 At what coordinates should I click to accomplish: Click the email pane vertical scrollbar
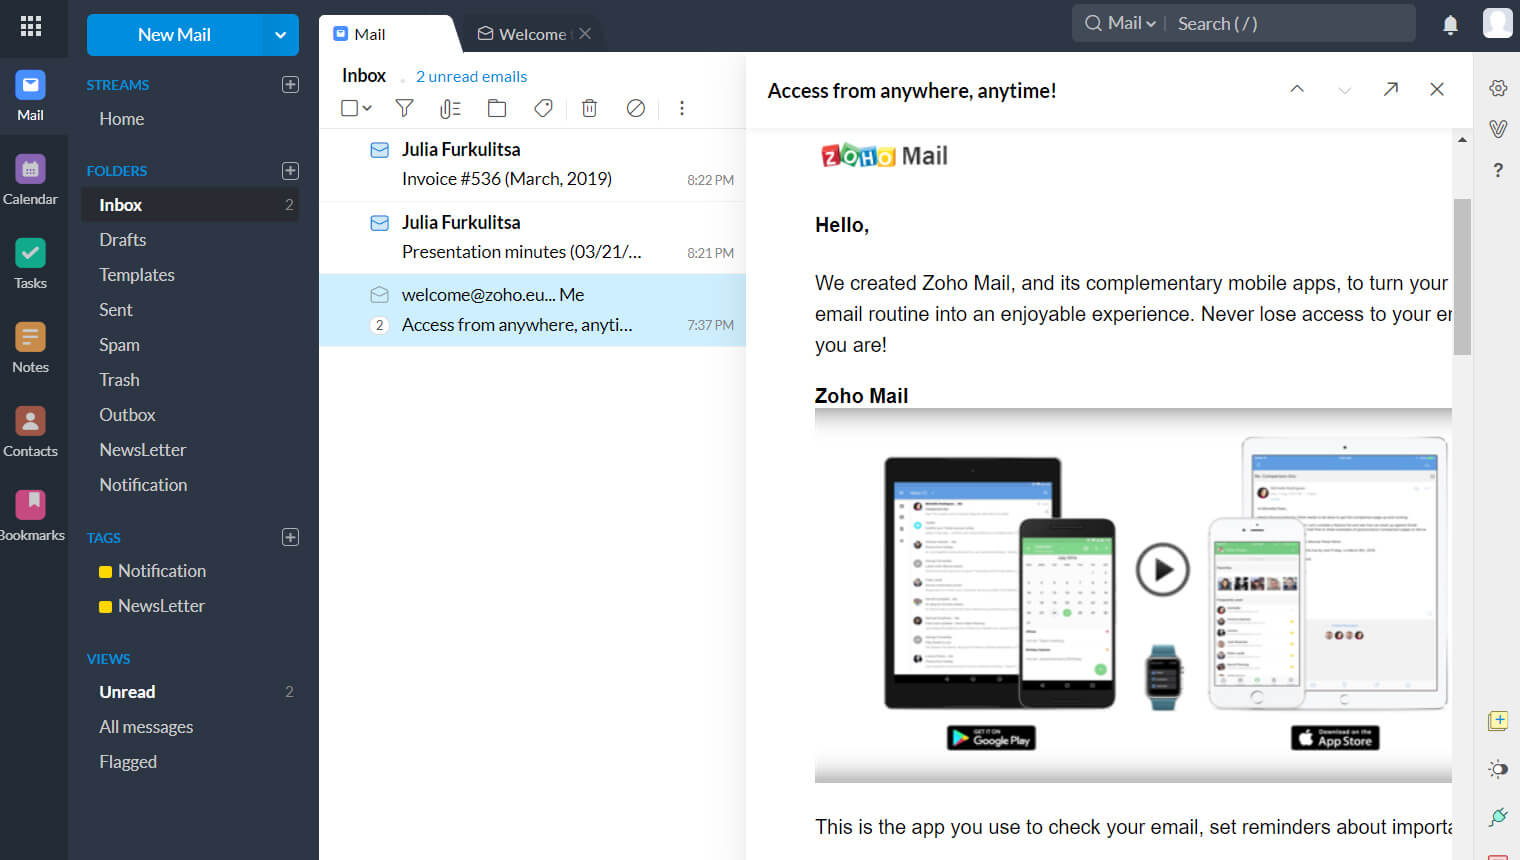tap(1462, 277)
